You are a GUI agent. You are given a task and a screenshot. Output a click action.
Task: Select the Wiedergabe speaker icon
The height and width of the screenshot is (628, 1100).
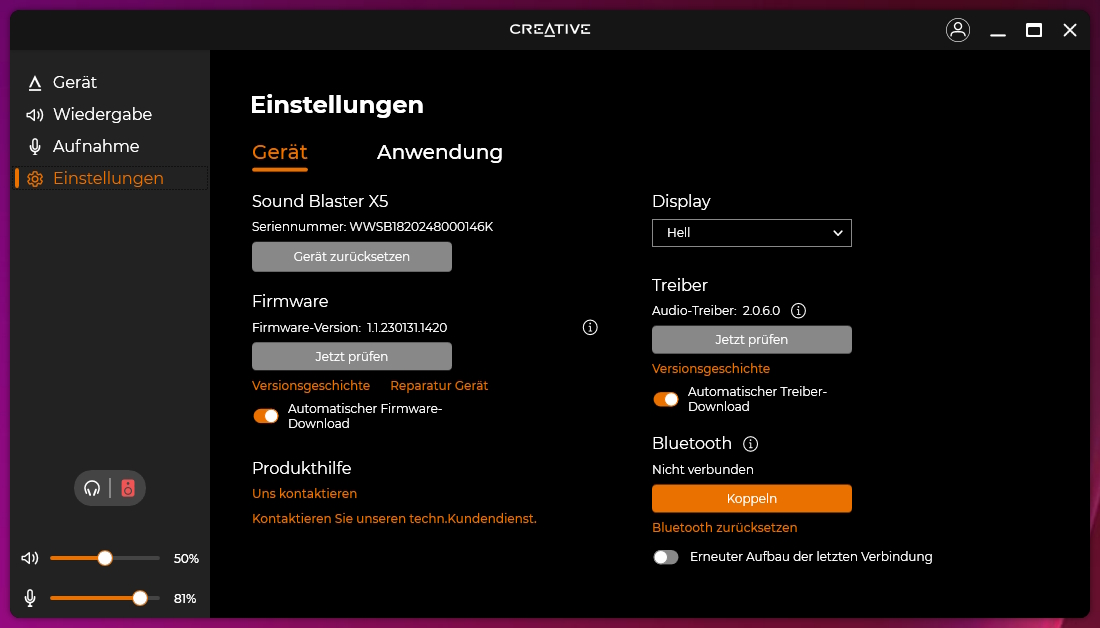33,114
